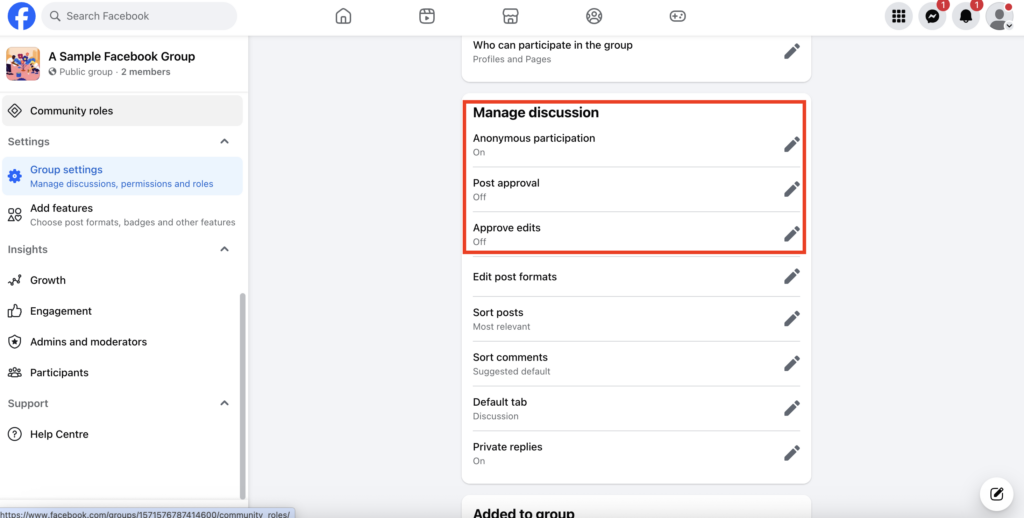Collapse the Settings section
Screen dimensions: 1024x518
(x=225, y=142)
